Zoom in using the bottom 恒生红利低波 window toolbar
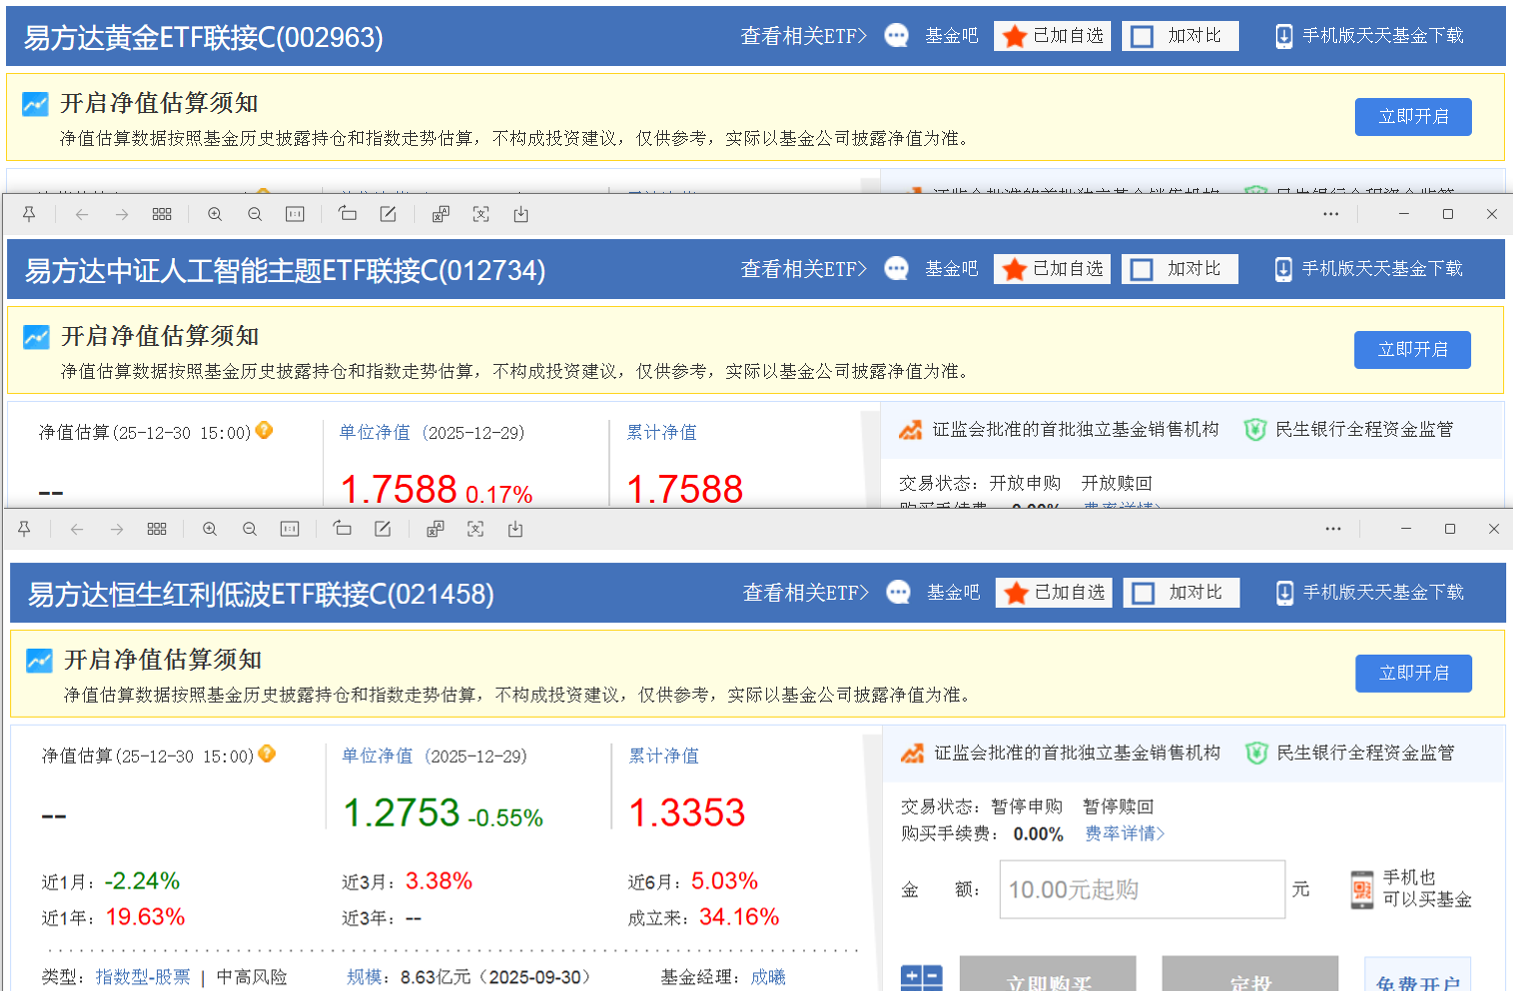Viewport: 1513px width, 991px height. 210,529
